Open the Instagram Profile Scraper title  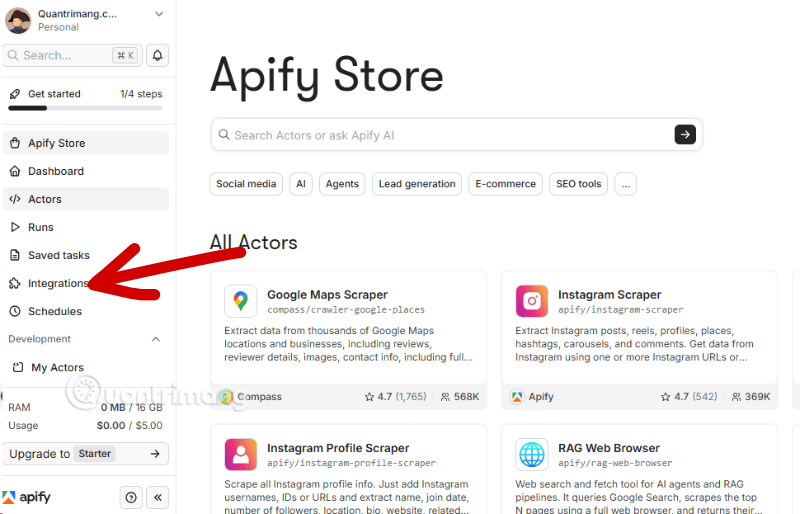click(338, 448)
